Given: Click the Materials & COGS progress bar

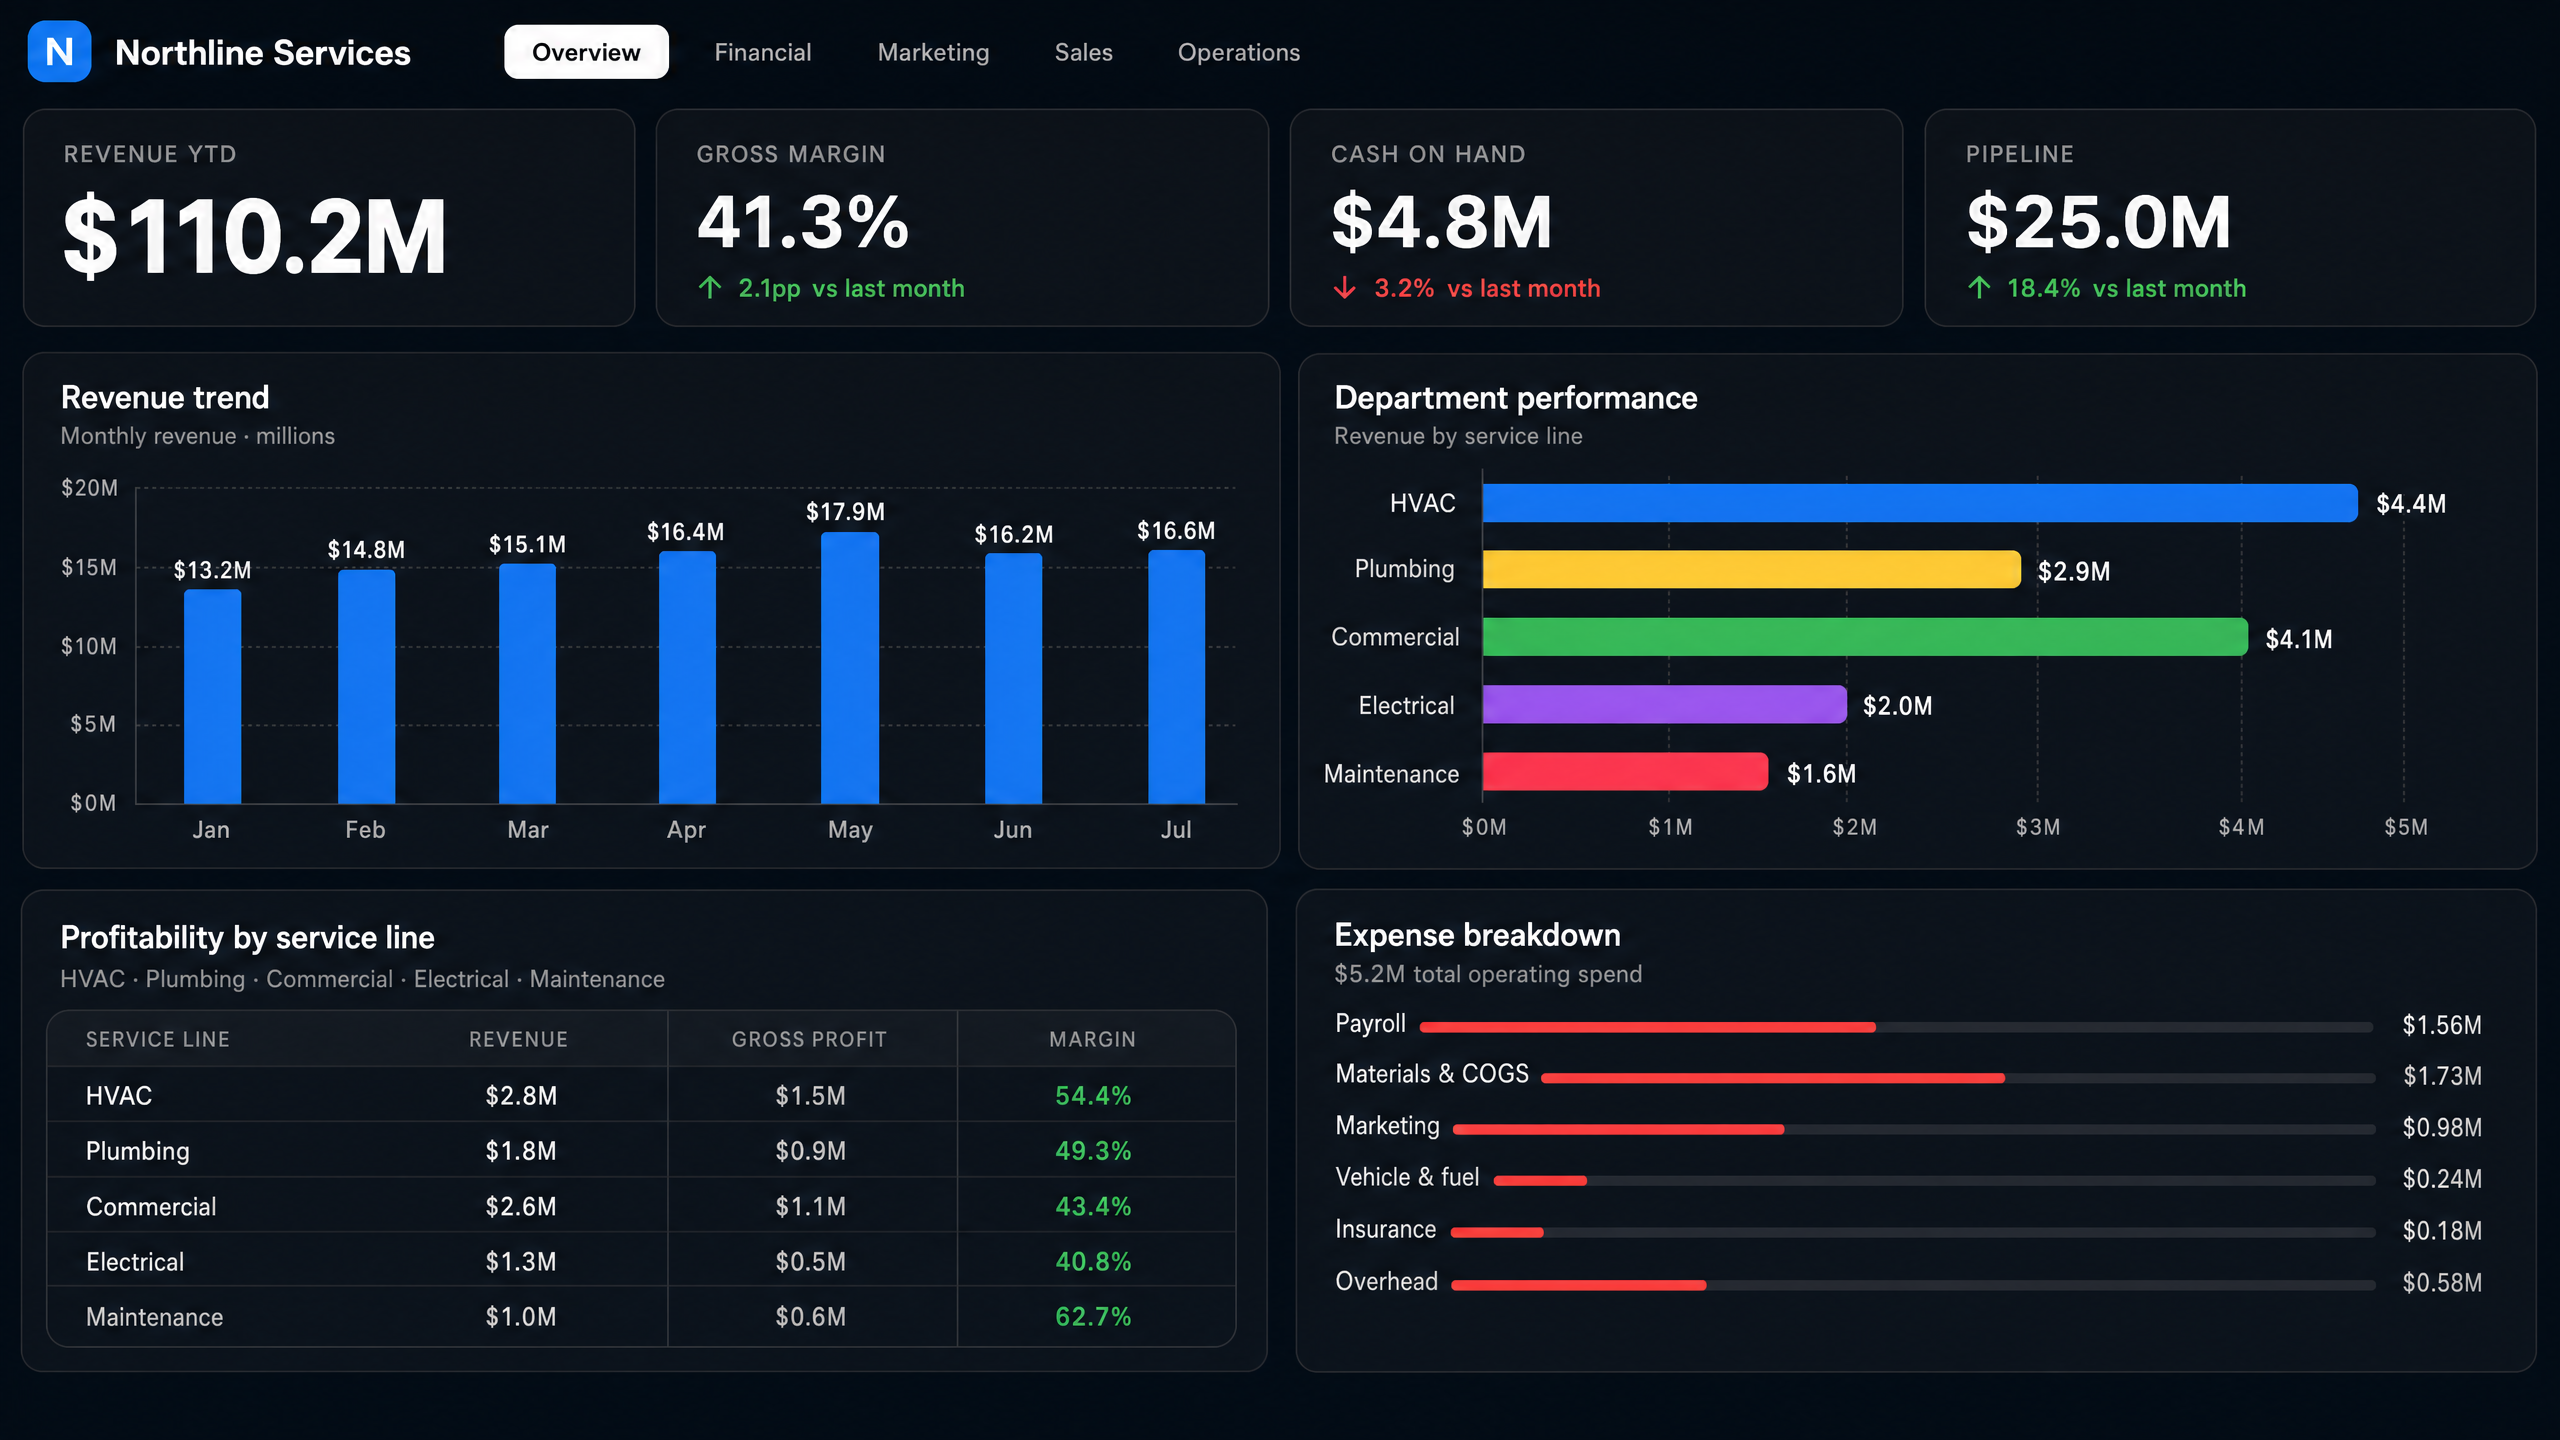Looking at the screenshot, I should 1958,1078.
